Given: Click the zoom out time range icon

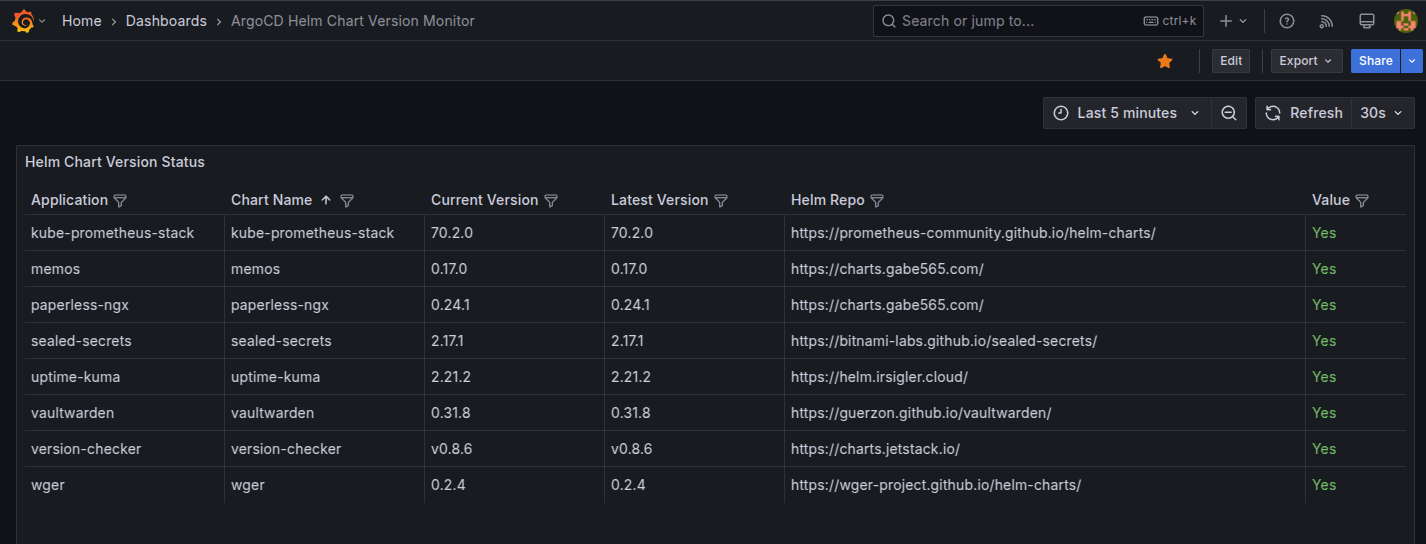Looking at the screenshot, I should (1229, 113).
